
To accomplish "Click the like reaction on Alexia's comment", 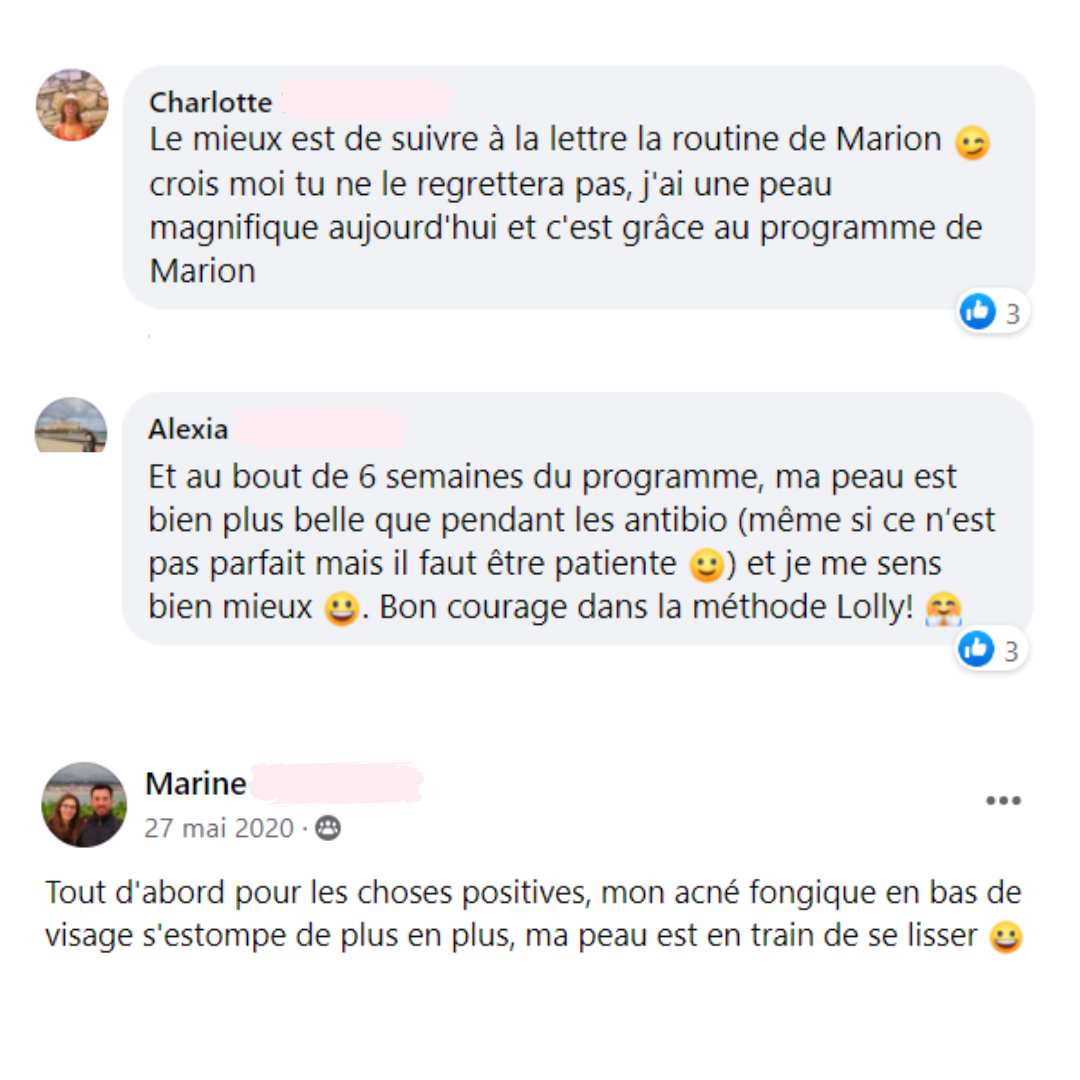I will pos(976,649).
